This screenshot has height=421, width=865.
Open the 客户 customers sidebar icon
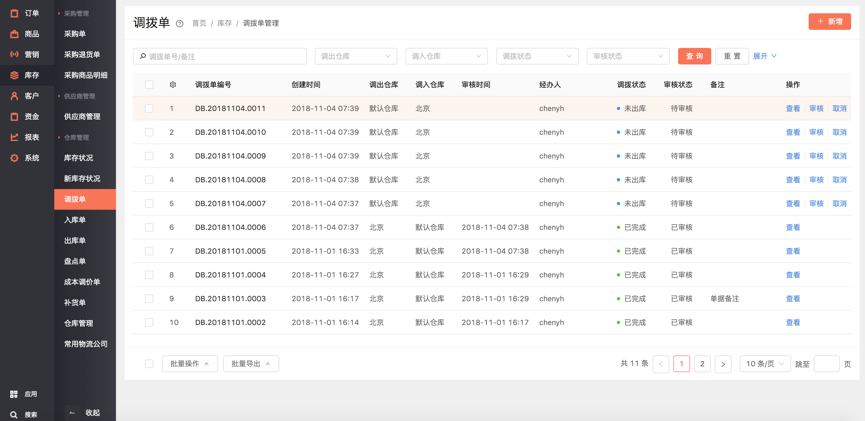14,96
